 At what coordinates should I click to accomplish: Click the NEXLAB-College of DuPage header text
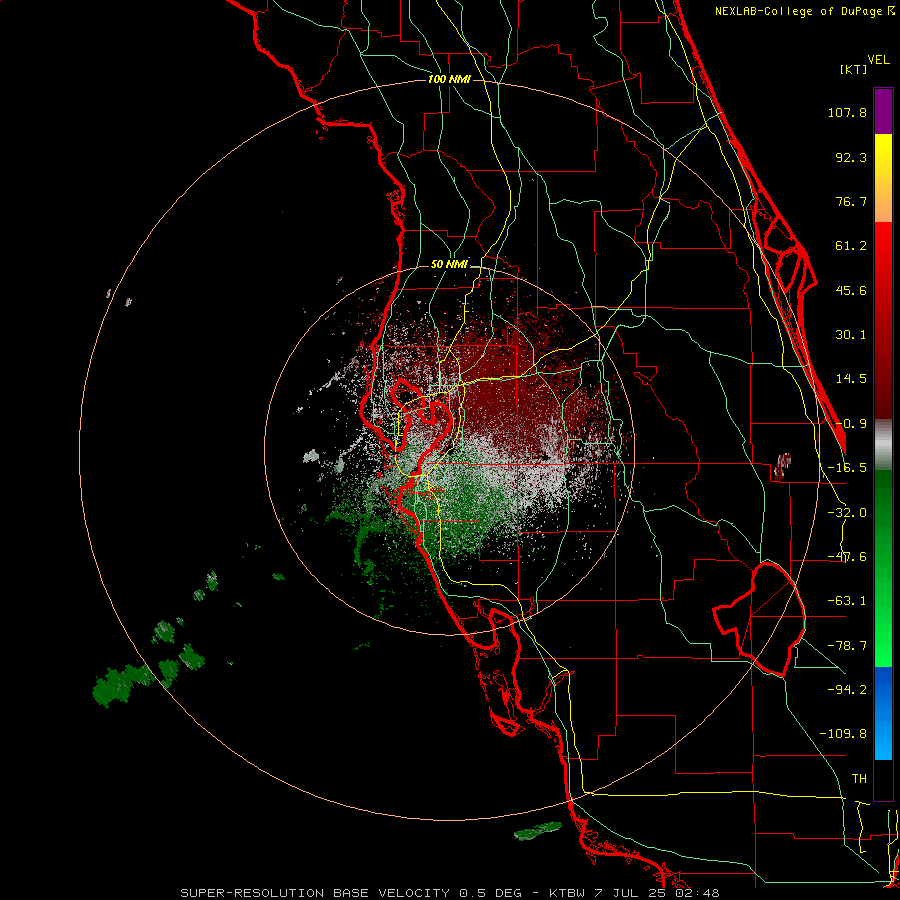pyautogui.click(x=804, y=11)
